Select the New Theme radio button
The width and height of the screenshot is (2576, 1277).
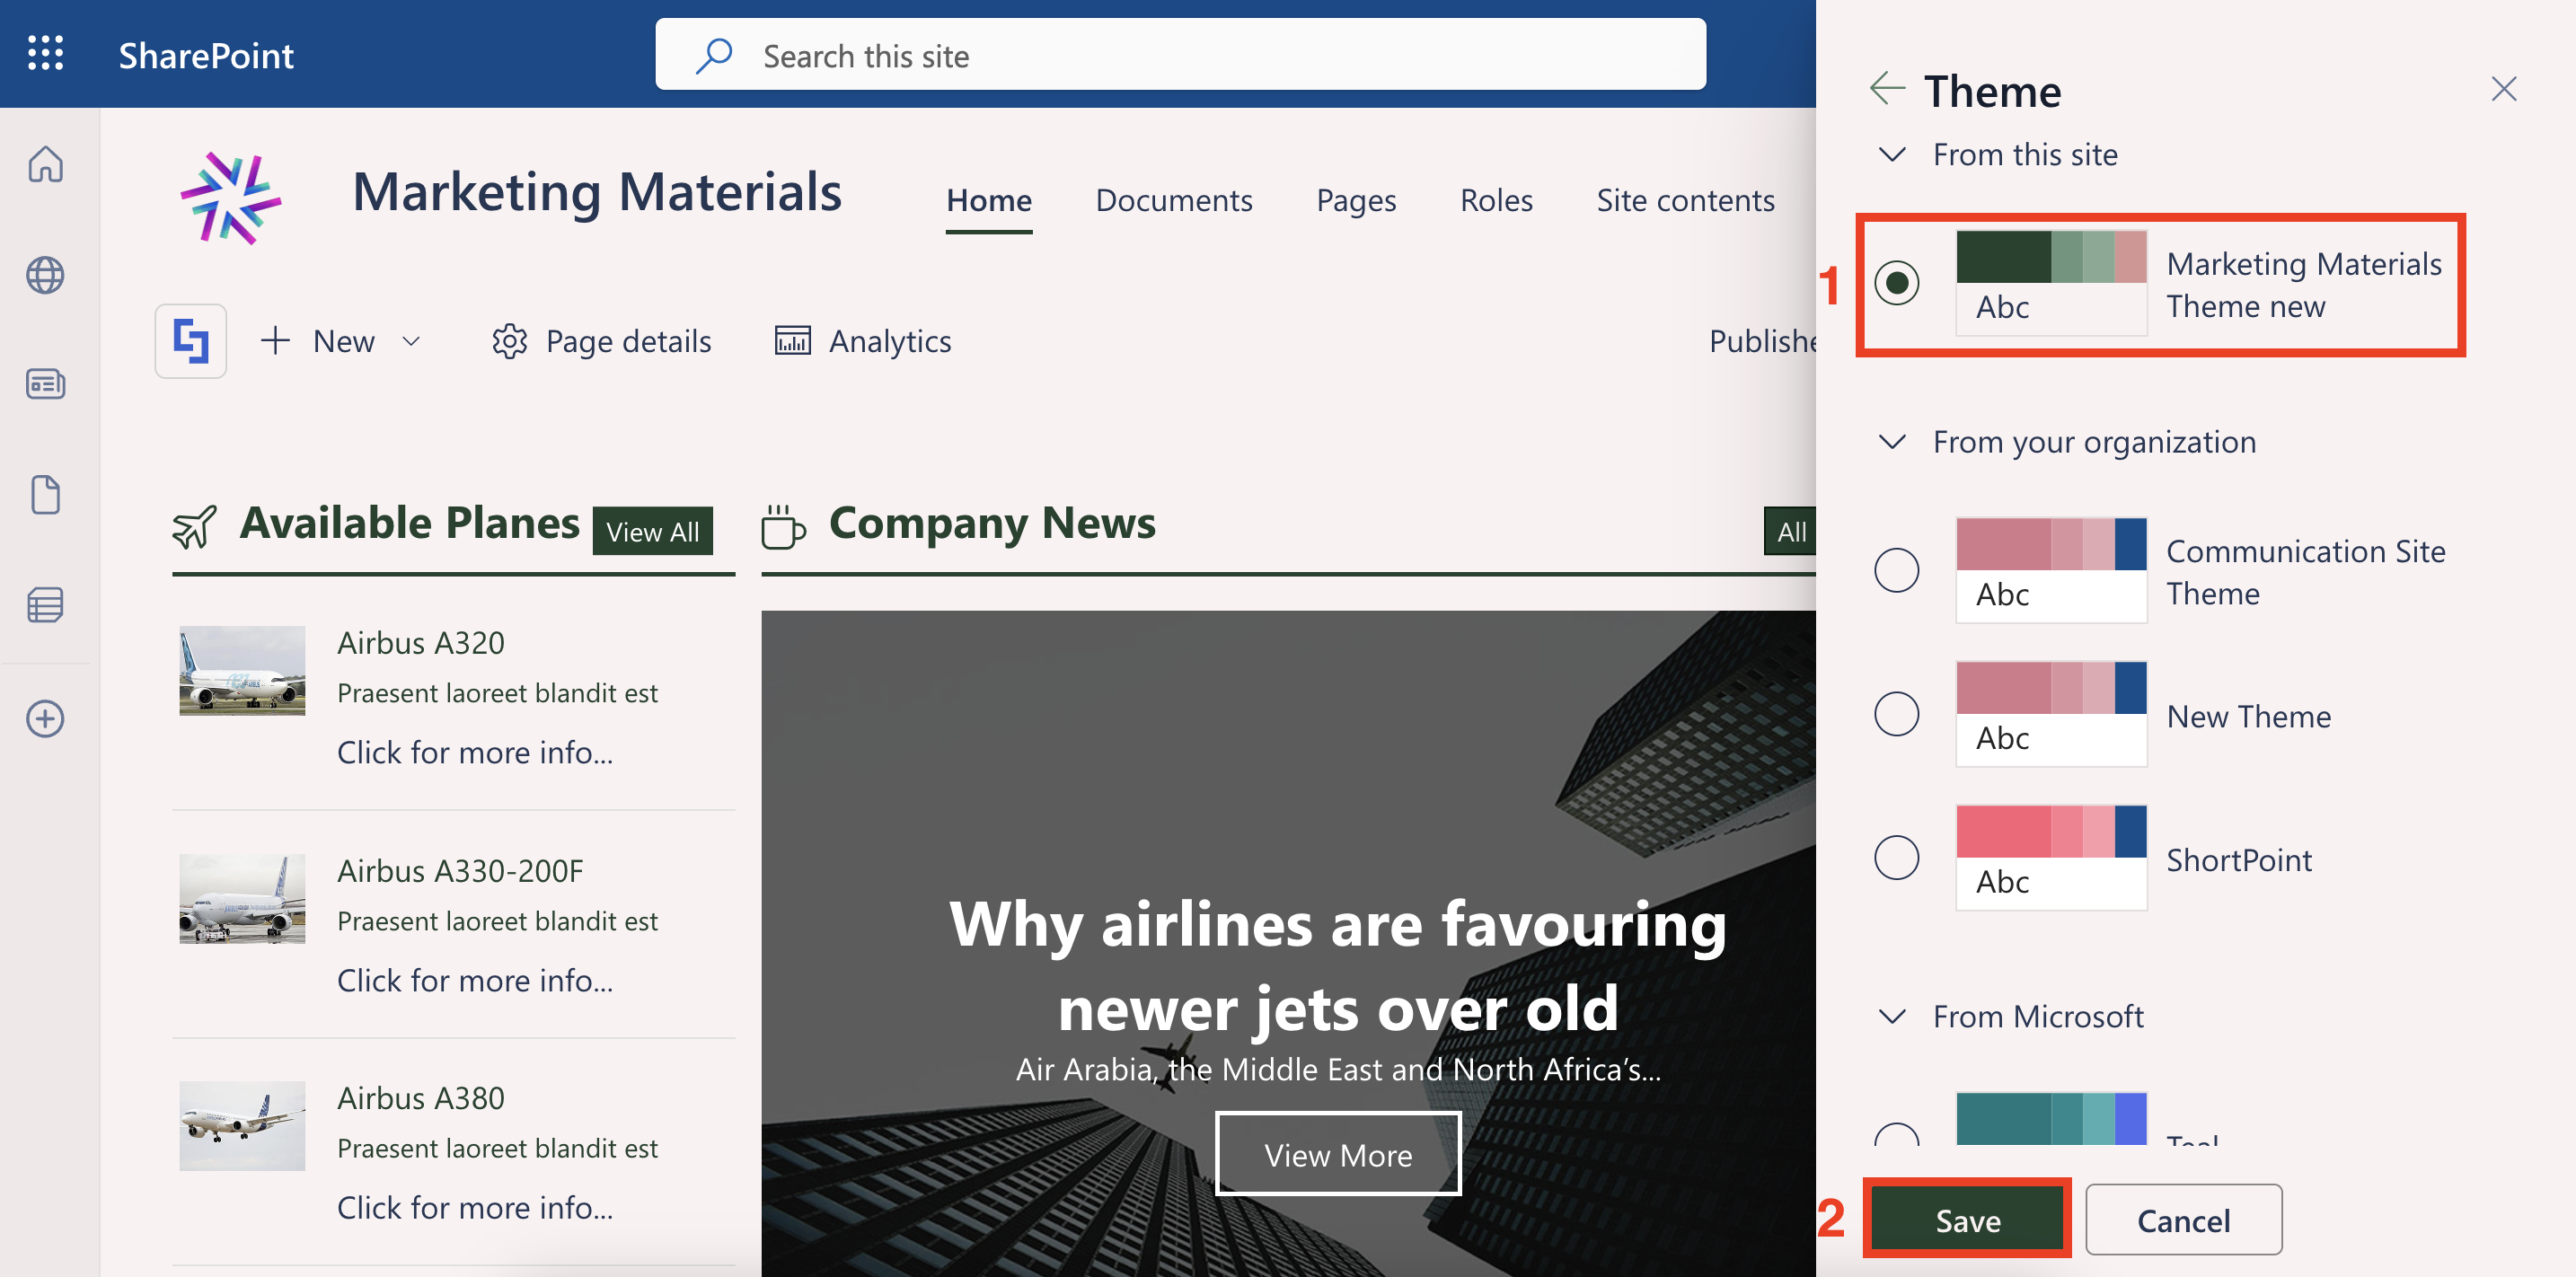[1896, 714]
